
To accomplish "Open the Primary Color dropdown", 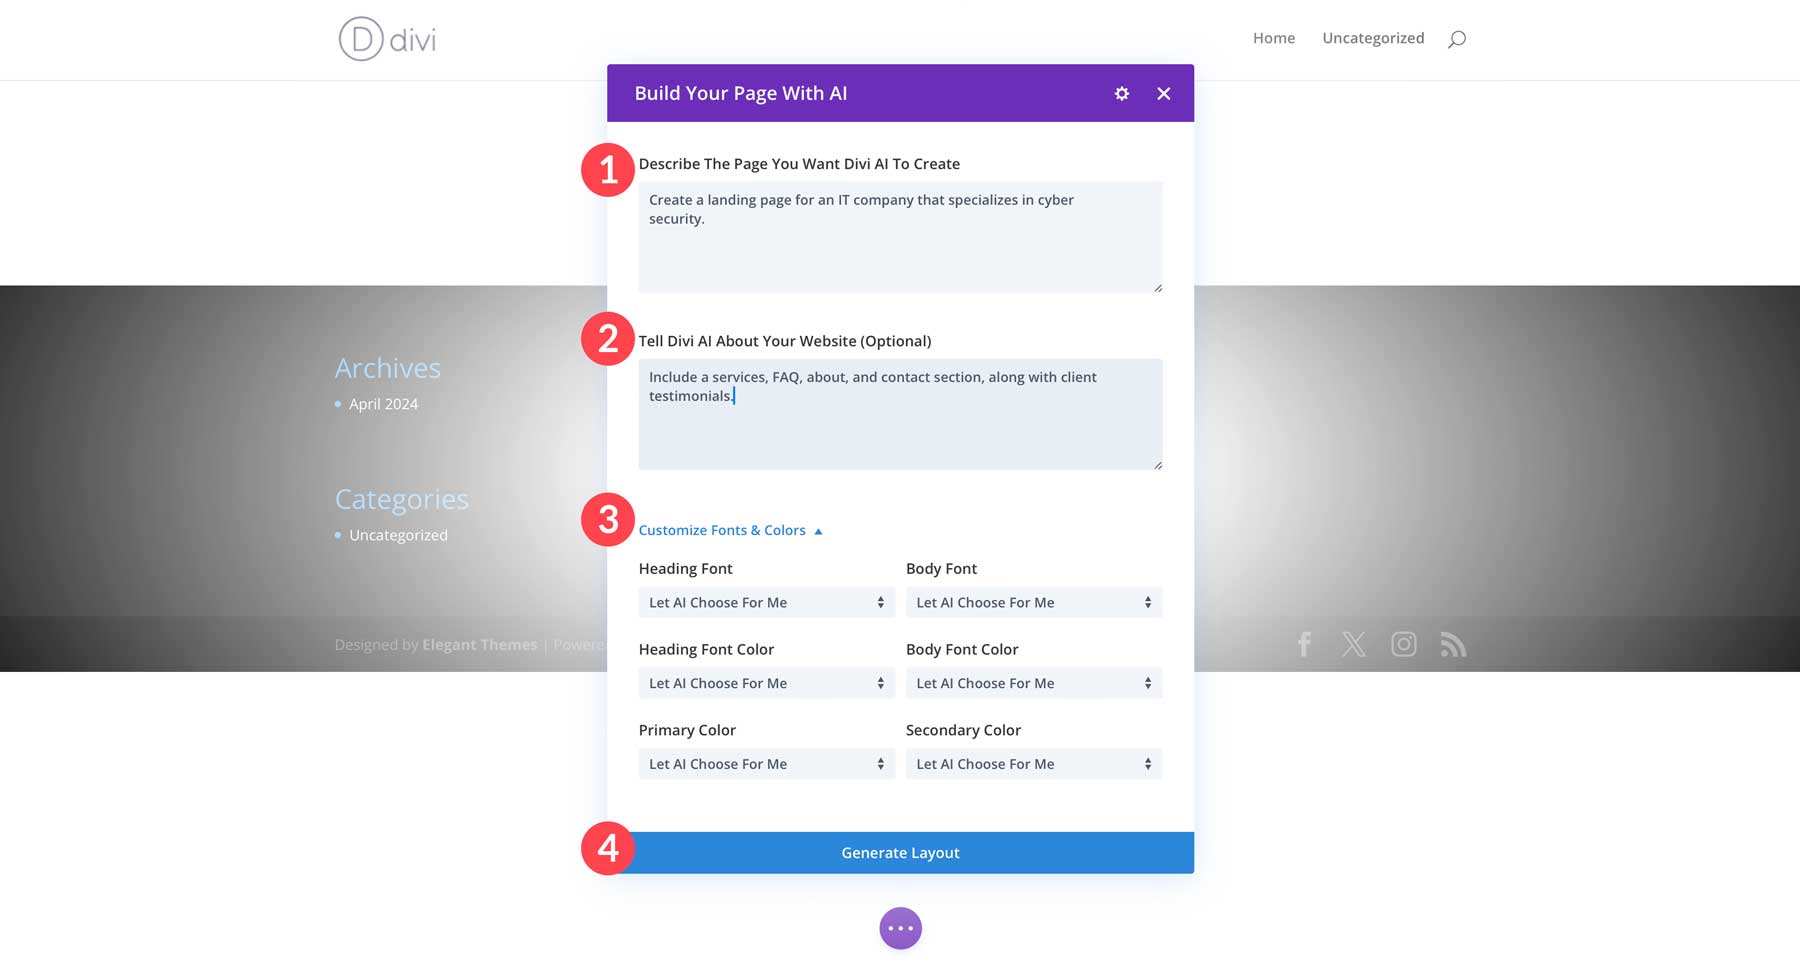I will tap(766, 763).
